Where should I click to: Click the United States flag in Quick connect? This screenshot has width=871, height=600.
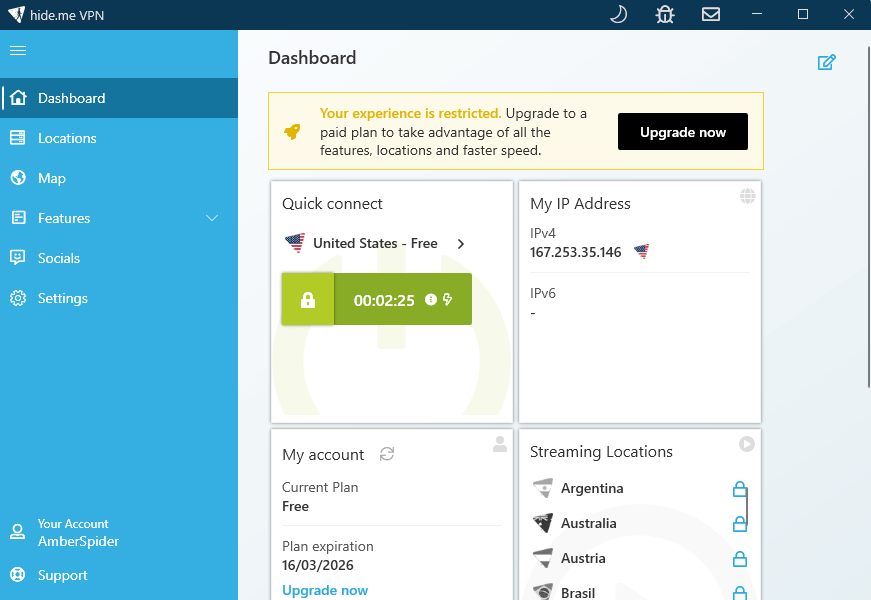(294, 242)
